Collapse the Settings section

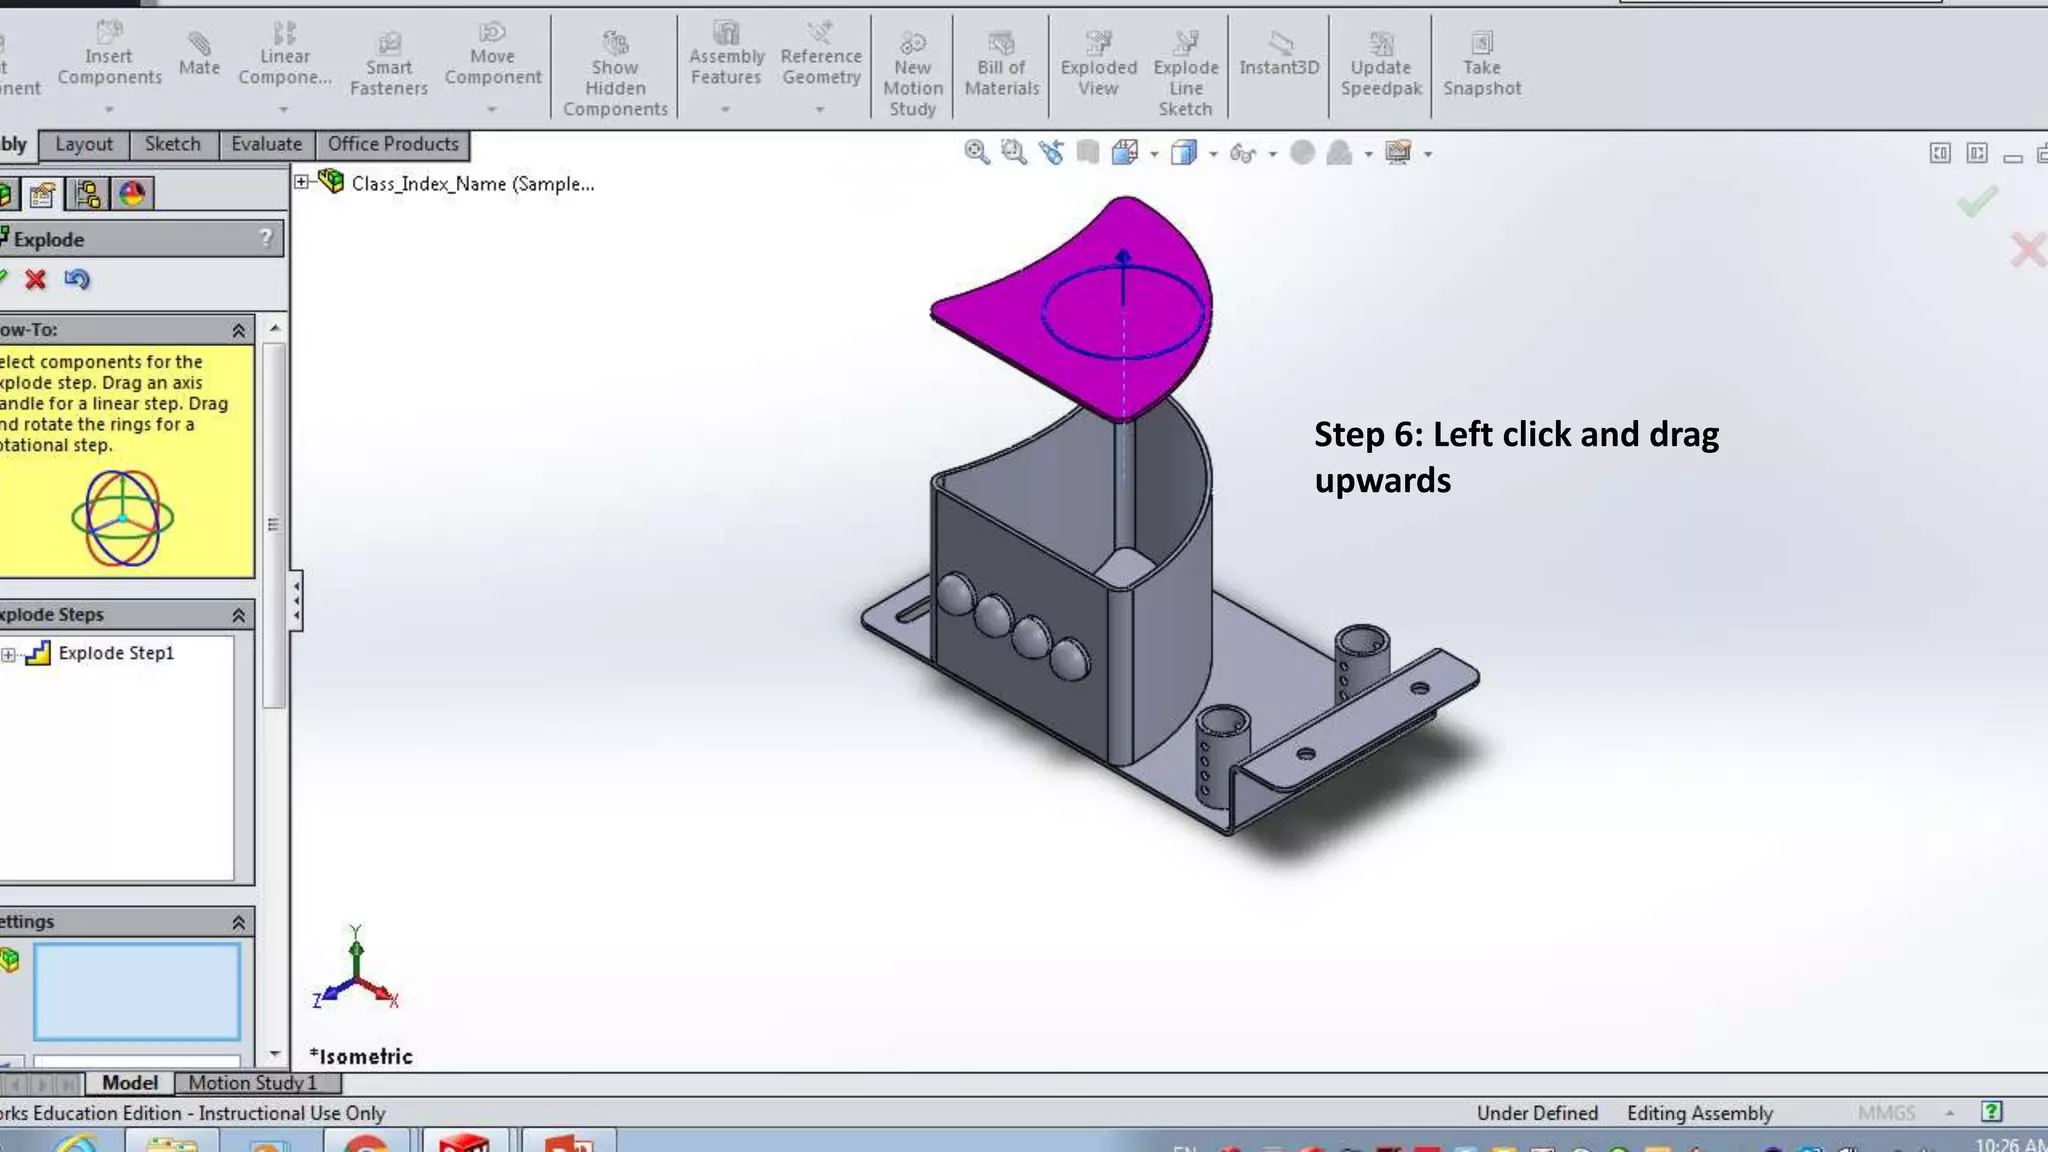[238, 922]
